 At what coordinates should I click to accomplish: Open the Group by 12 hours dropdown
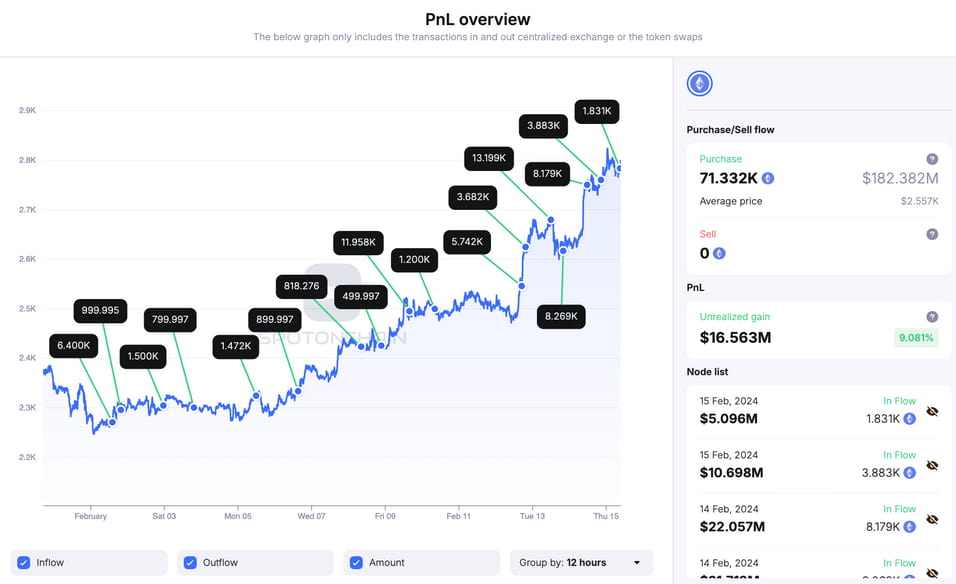point(581,563)
